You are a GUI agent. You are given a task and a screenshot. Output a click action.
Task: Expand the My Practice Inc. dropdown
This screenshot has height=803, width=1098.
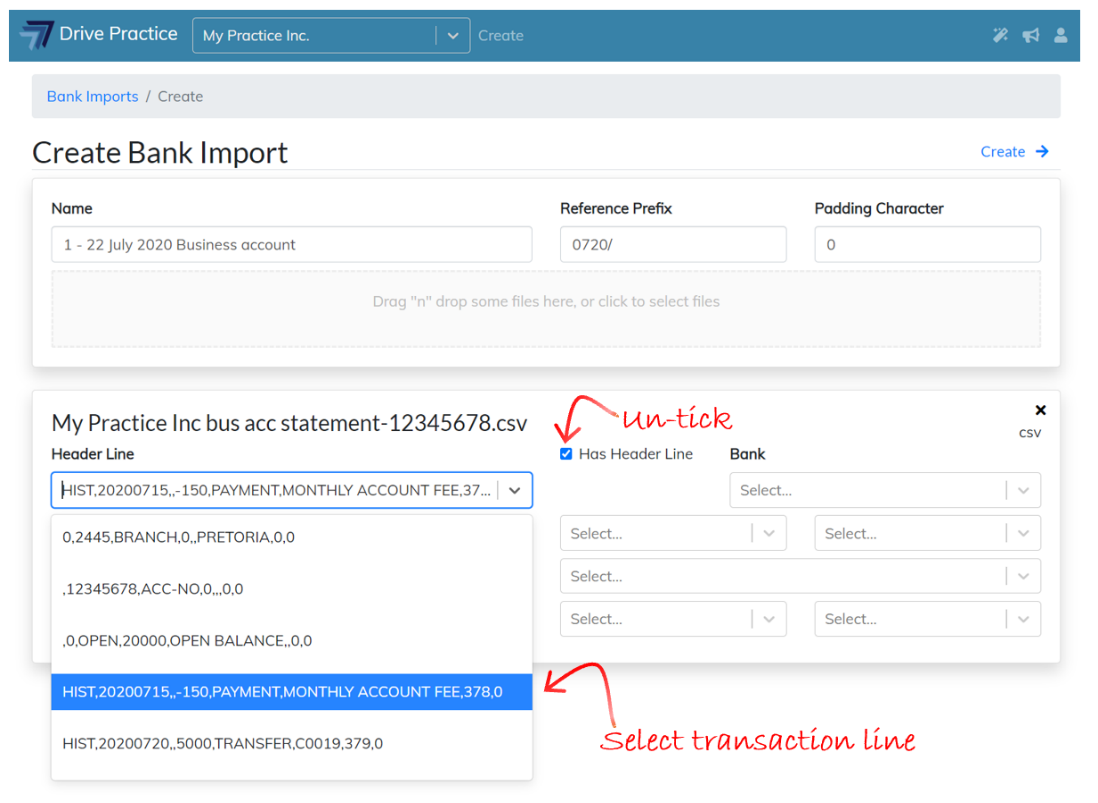click(452, 35)
